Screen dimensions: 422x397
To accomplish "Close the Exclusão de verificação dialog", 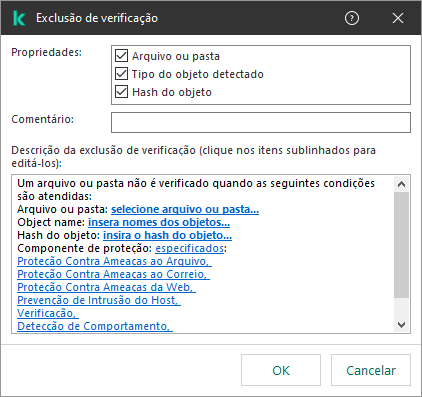I will (x=398, y=18).
